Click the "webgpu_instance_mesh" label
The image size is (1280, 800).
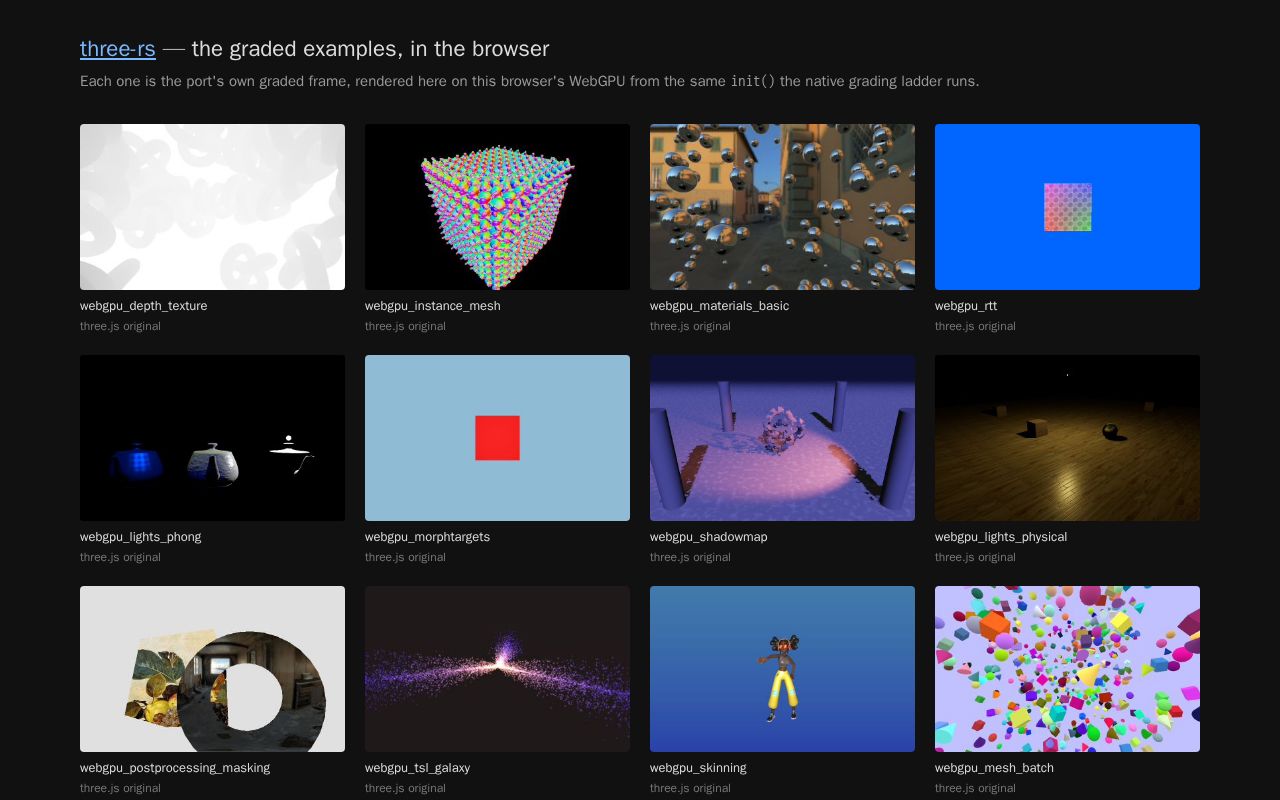coord(433,306)
